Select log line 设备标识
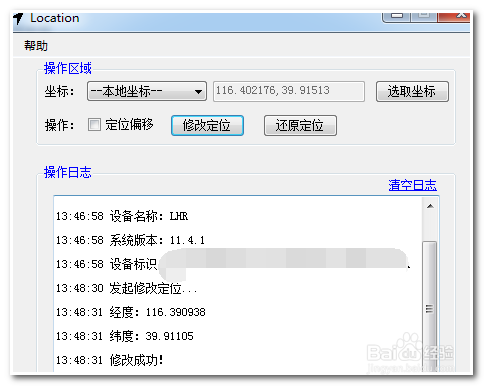The height and width of the screenshot is (386, 484). point(106,264)
